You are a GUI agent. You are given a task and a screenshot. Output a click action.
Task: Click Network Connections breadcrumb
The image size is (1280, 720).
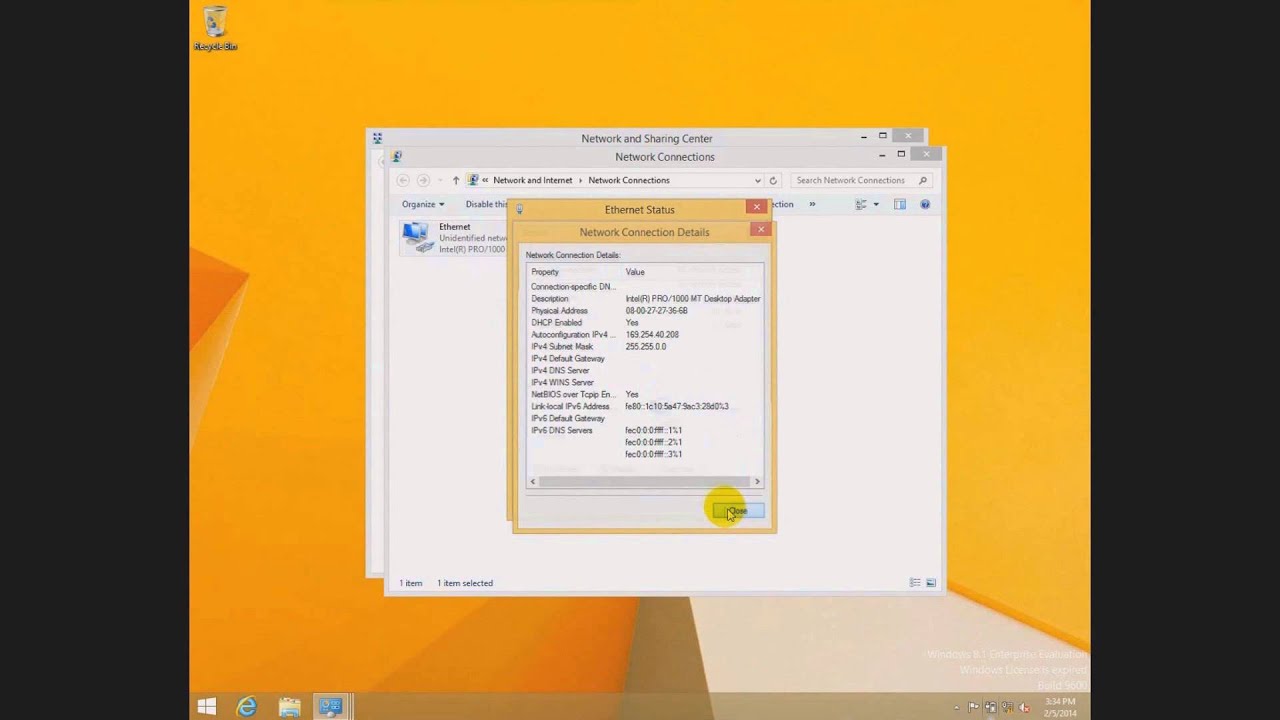point(629,180)
